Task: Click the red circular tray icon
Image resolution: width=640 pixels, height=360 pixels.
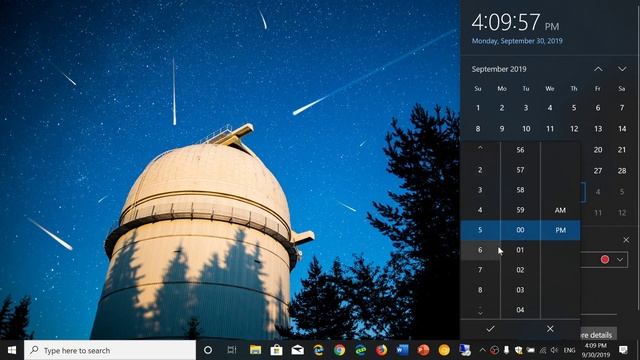Action: click(494, 350)
